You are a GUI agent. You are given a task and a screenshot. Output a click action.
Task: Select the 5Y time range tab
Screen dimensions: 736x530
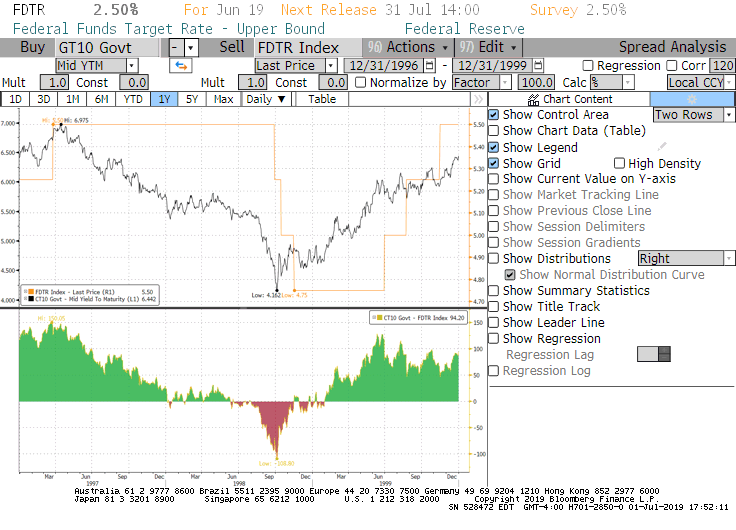pyautogui.click(x=192, y=99)
